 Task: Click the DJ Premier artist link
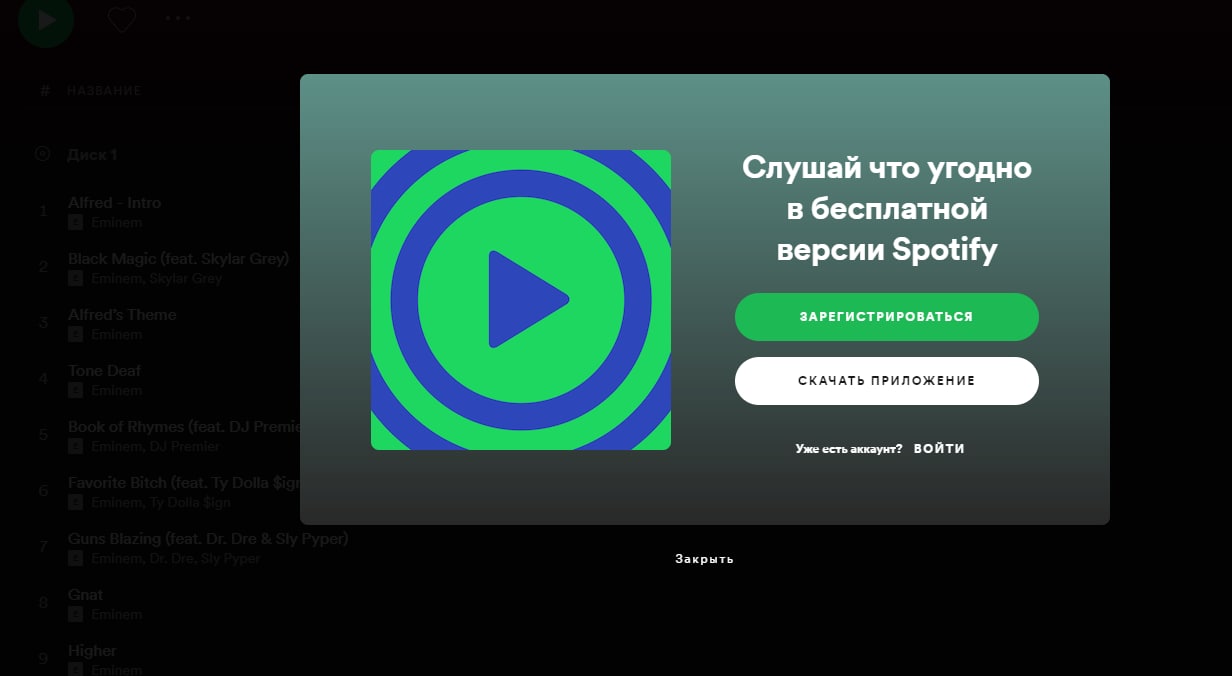(184, 446)
